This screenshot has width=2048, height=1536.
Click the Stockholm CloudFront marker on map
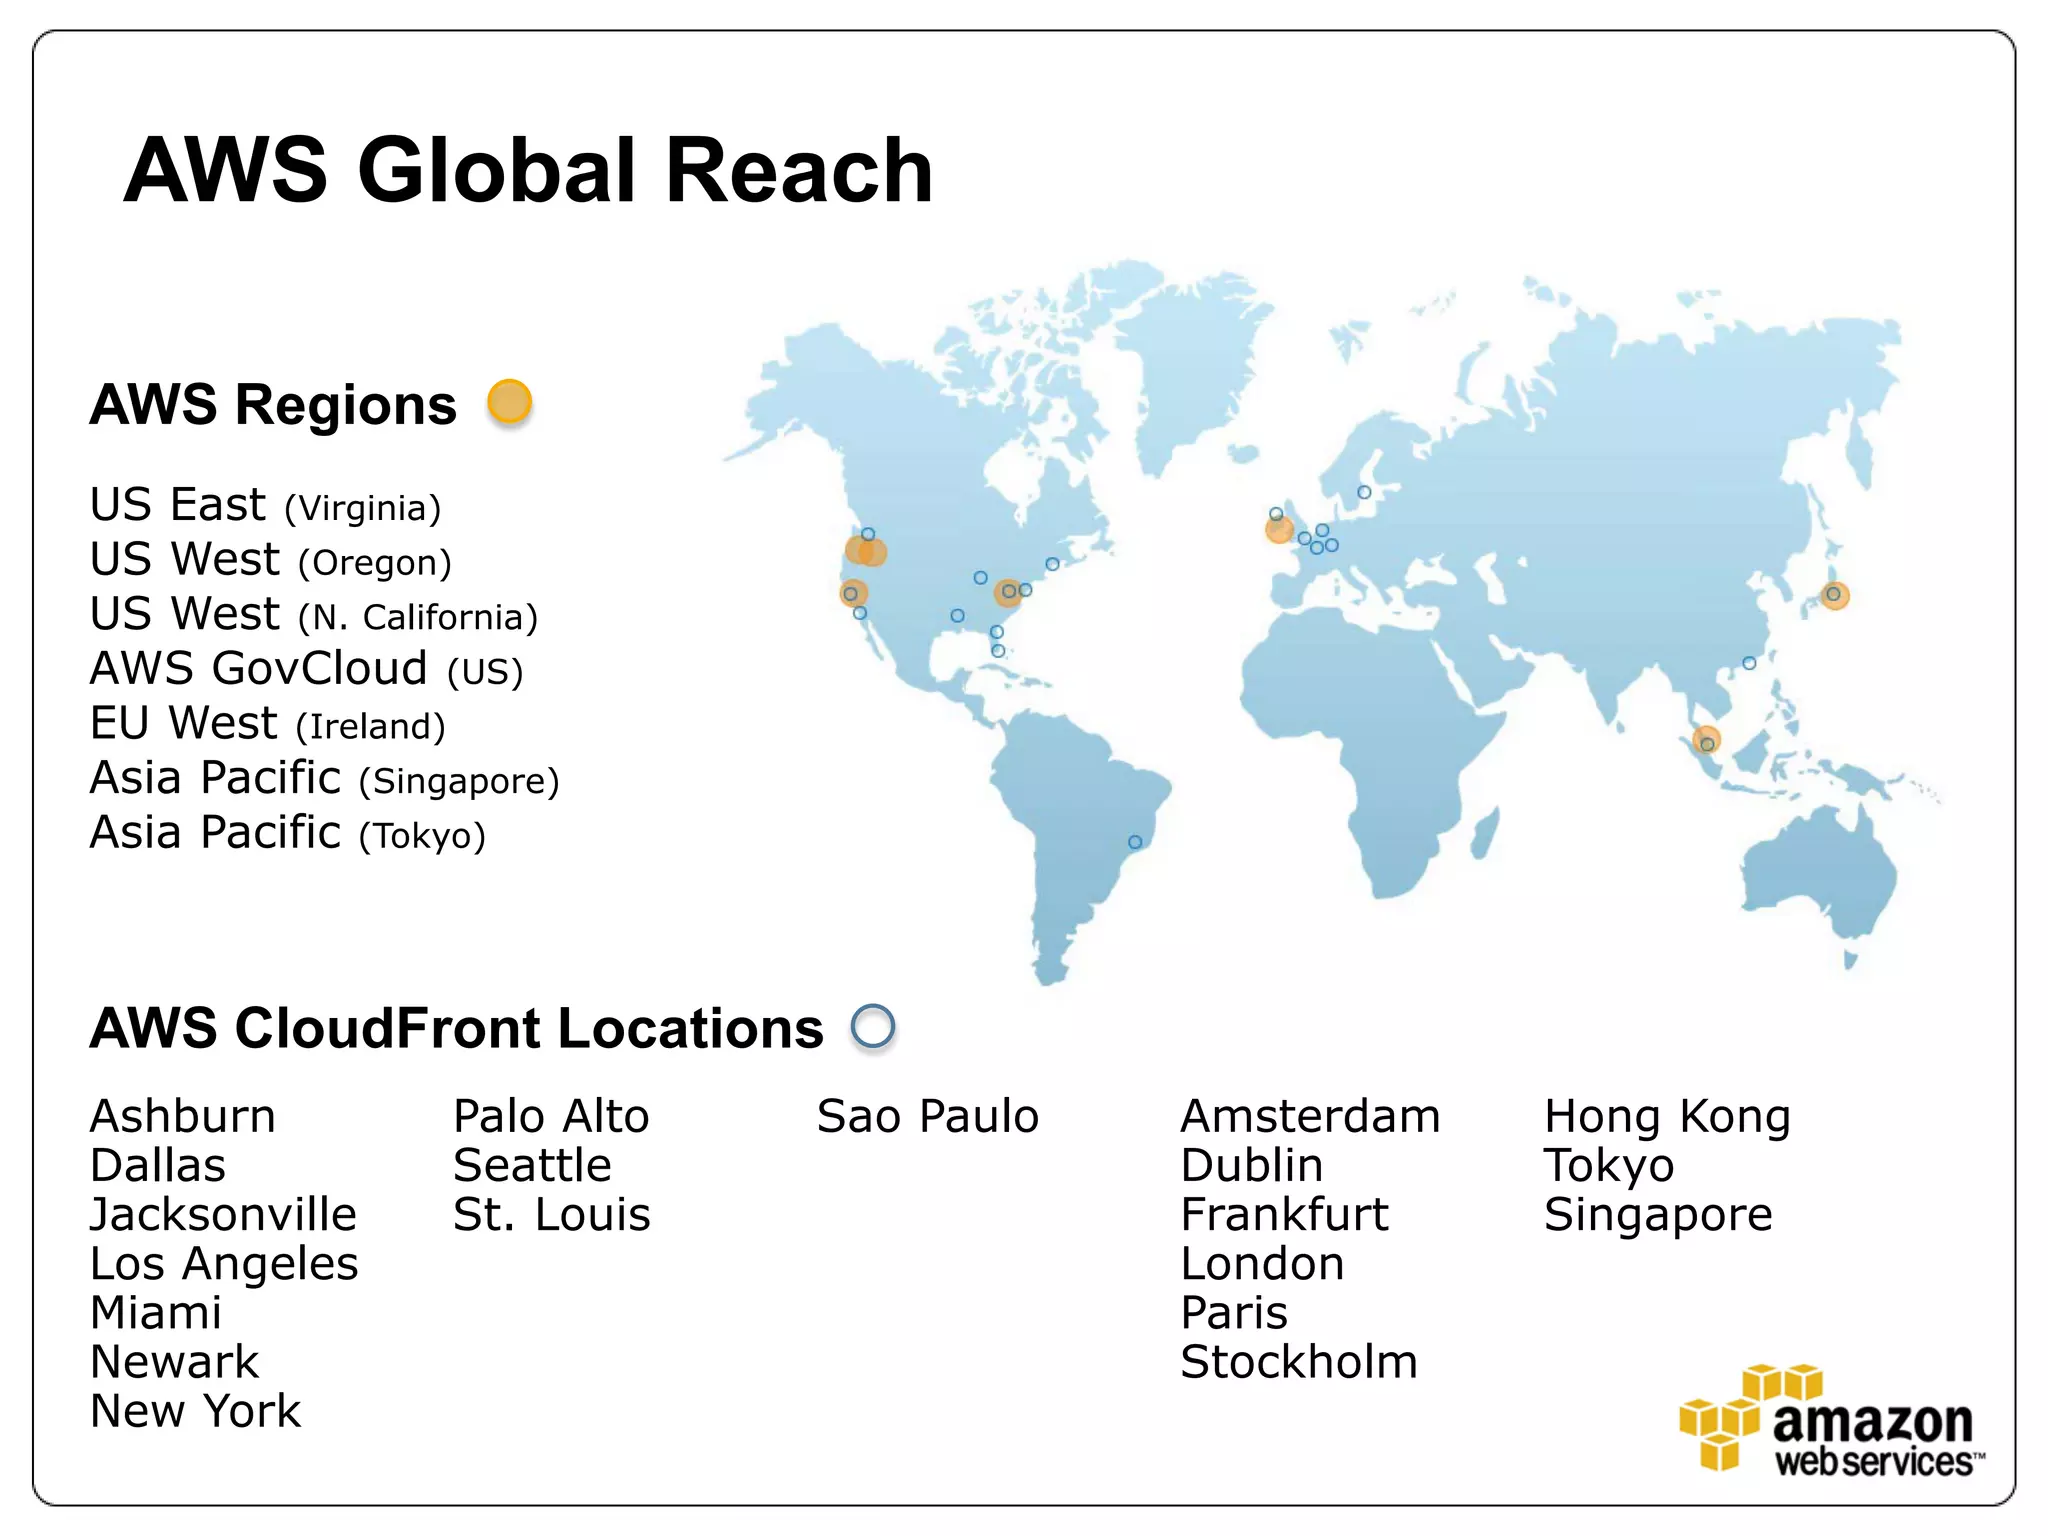[x=1364, y=492]
